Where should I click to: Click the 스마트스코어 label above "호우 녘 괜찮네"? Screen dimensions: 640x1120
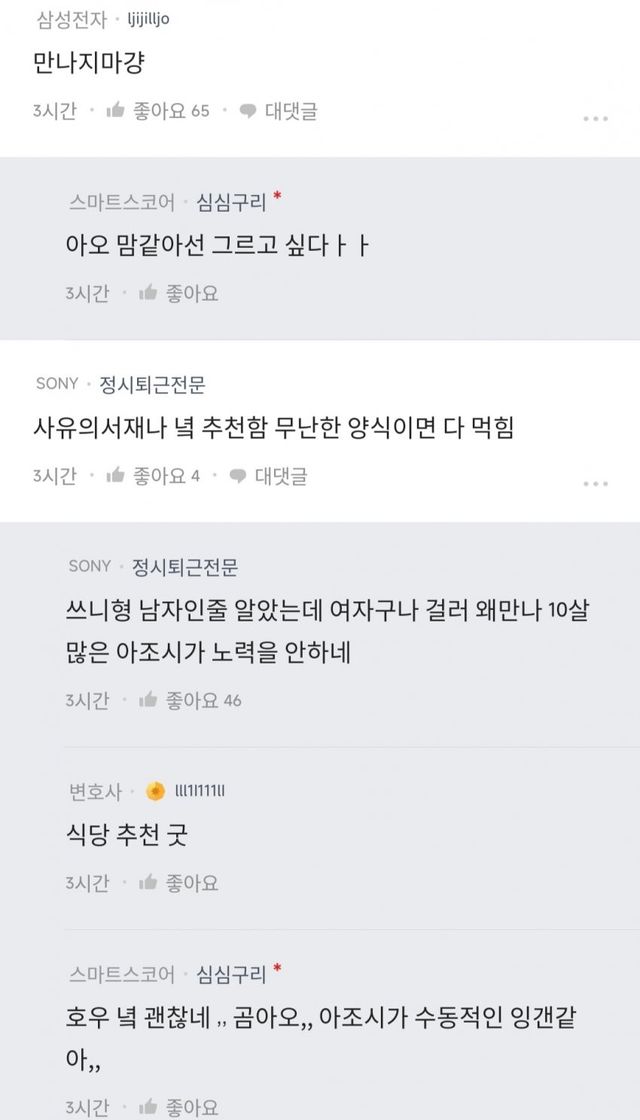[x=122, y=973]
